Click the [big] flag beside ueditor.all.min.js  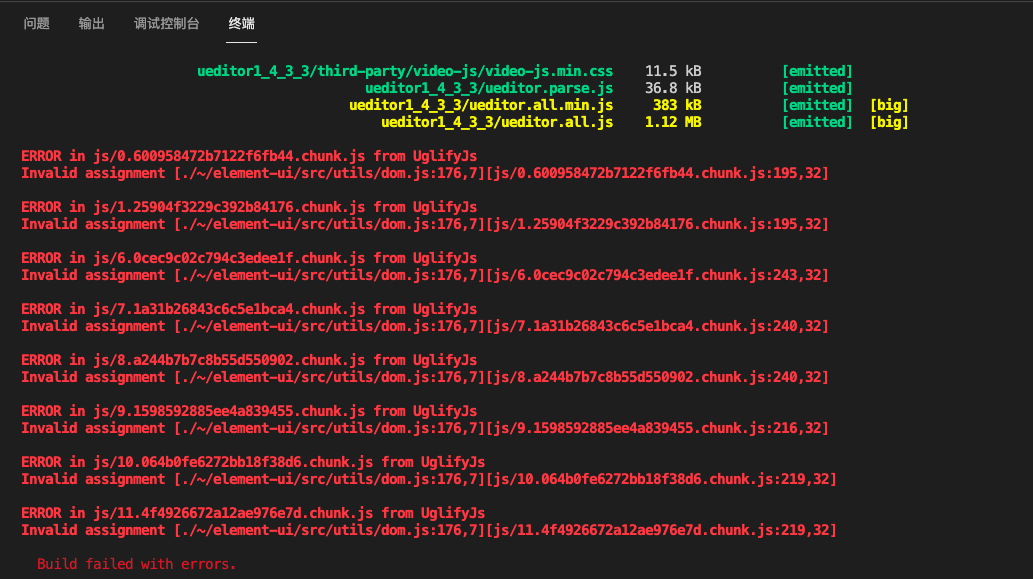pyautogui.click(x=889, y=105)
